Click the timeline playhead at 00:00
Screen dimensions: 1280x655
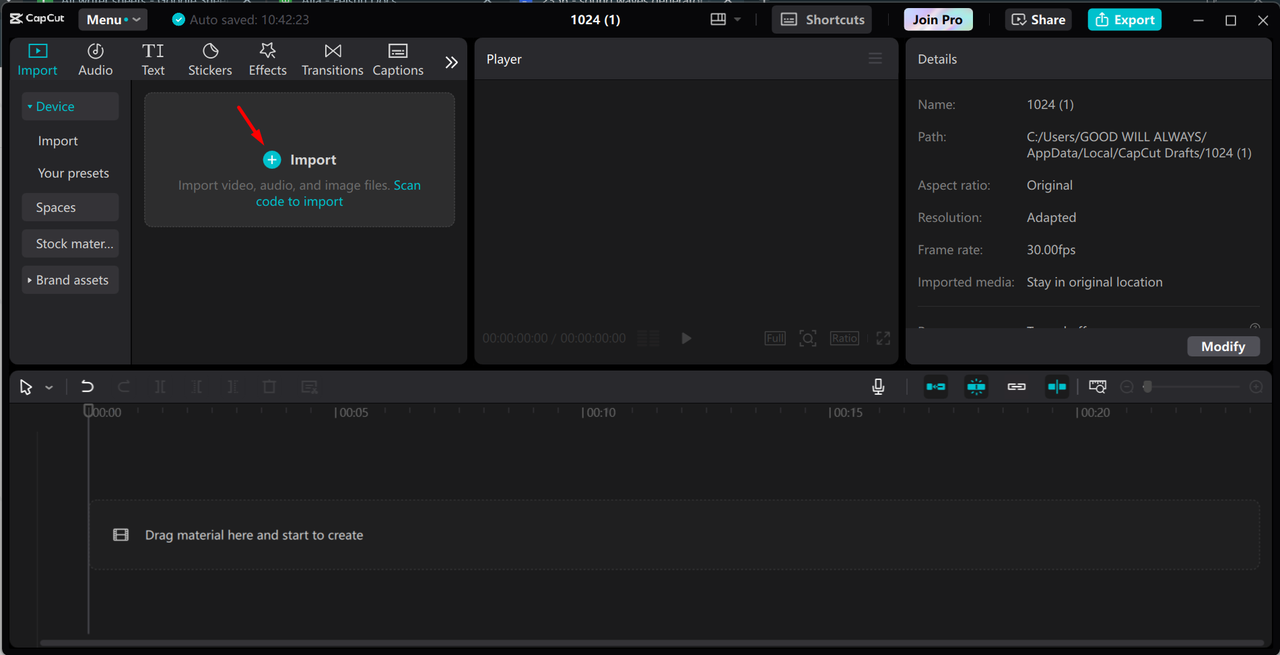88,410
